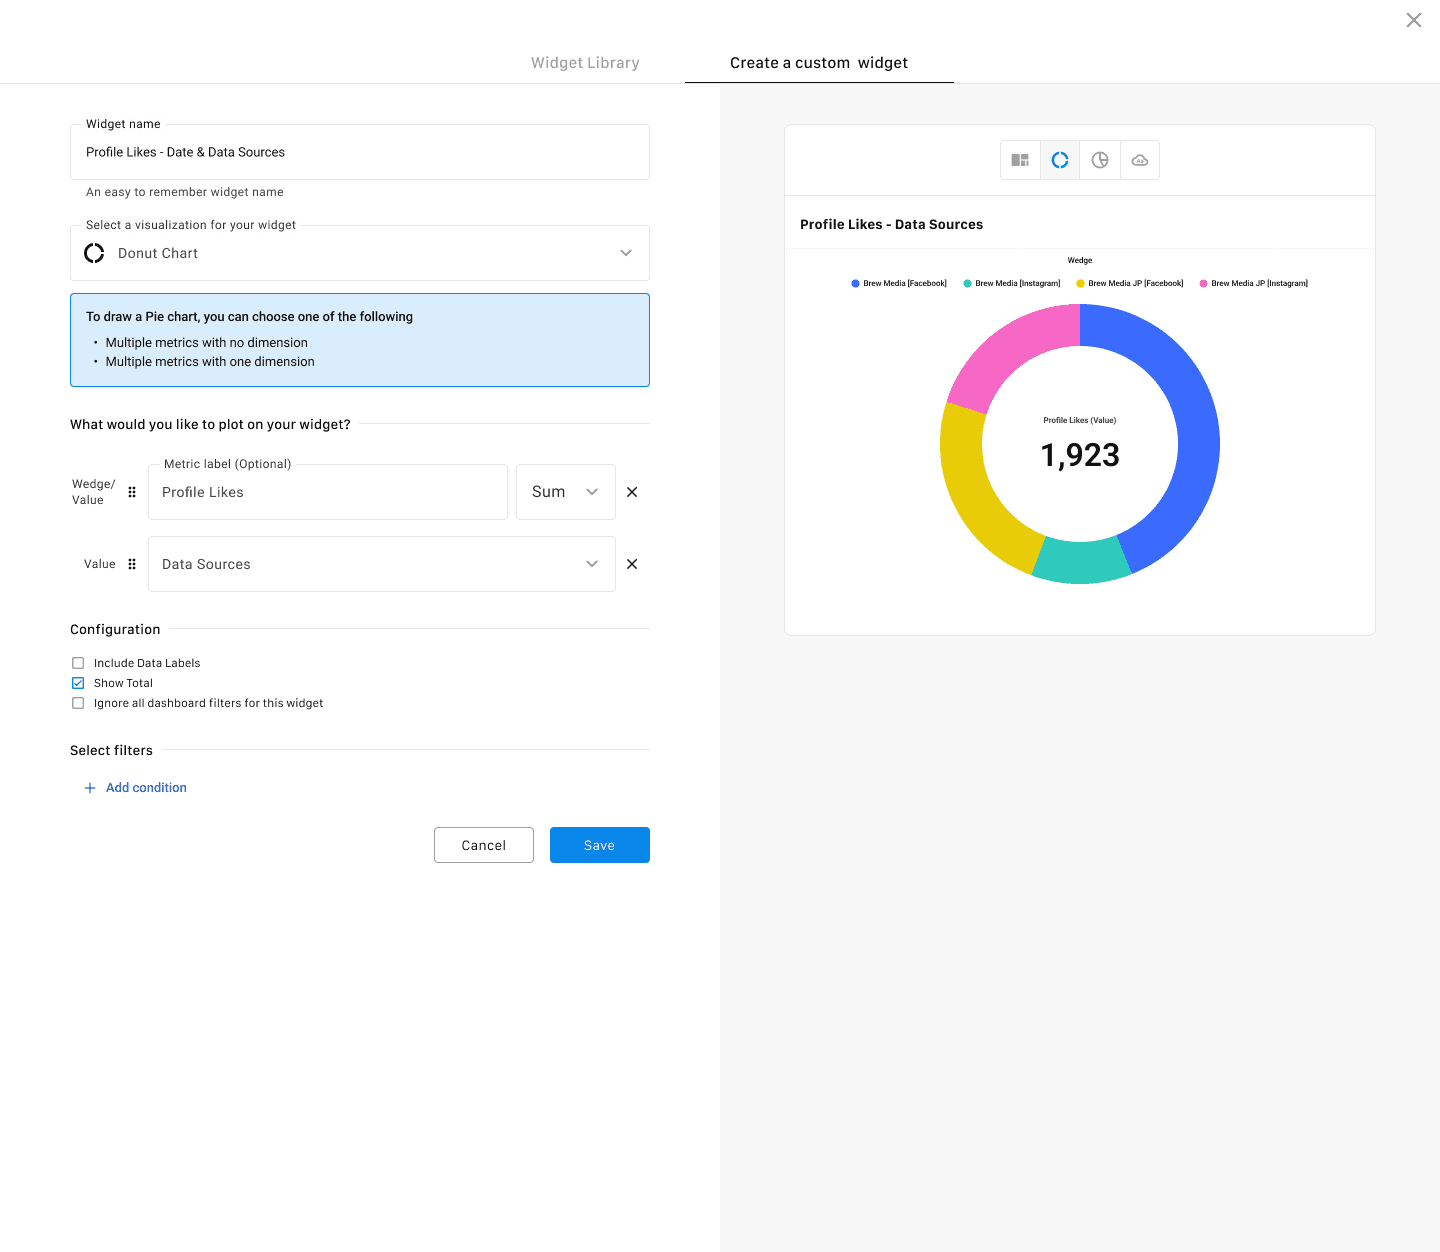Switch to the Widget Library tab
Image resolution: width=1440 pixels, height=1252 pixels.
click(585, 63)
